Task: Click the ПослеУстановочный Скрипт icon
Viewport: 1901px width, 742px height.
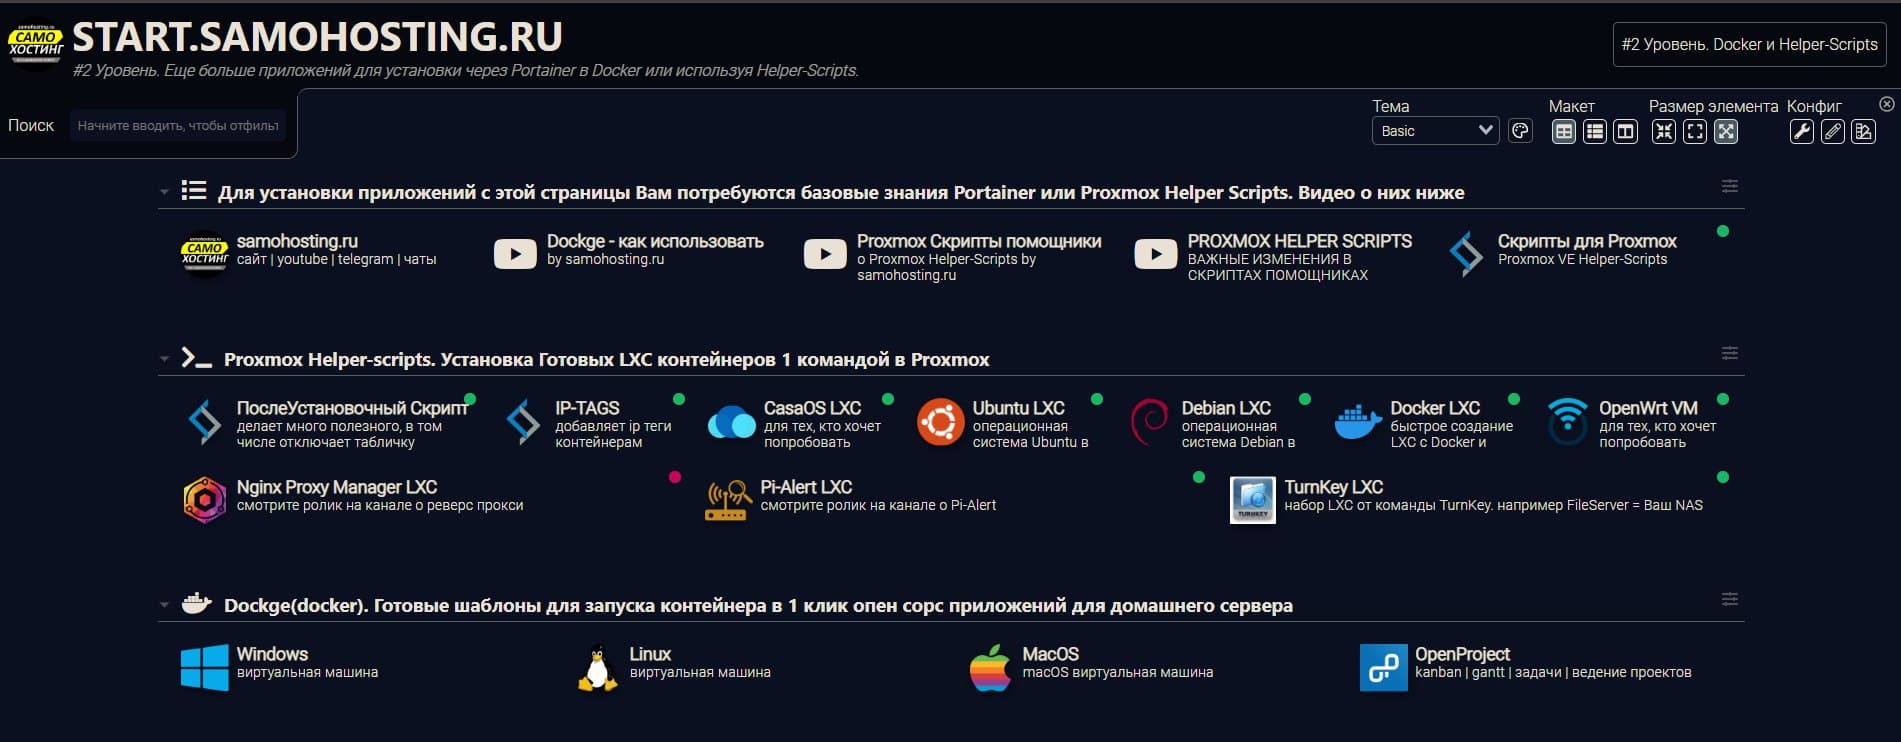Action: [x=205, y=421]
